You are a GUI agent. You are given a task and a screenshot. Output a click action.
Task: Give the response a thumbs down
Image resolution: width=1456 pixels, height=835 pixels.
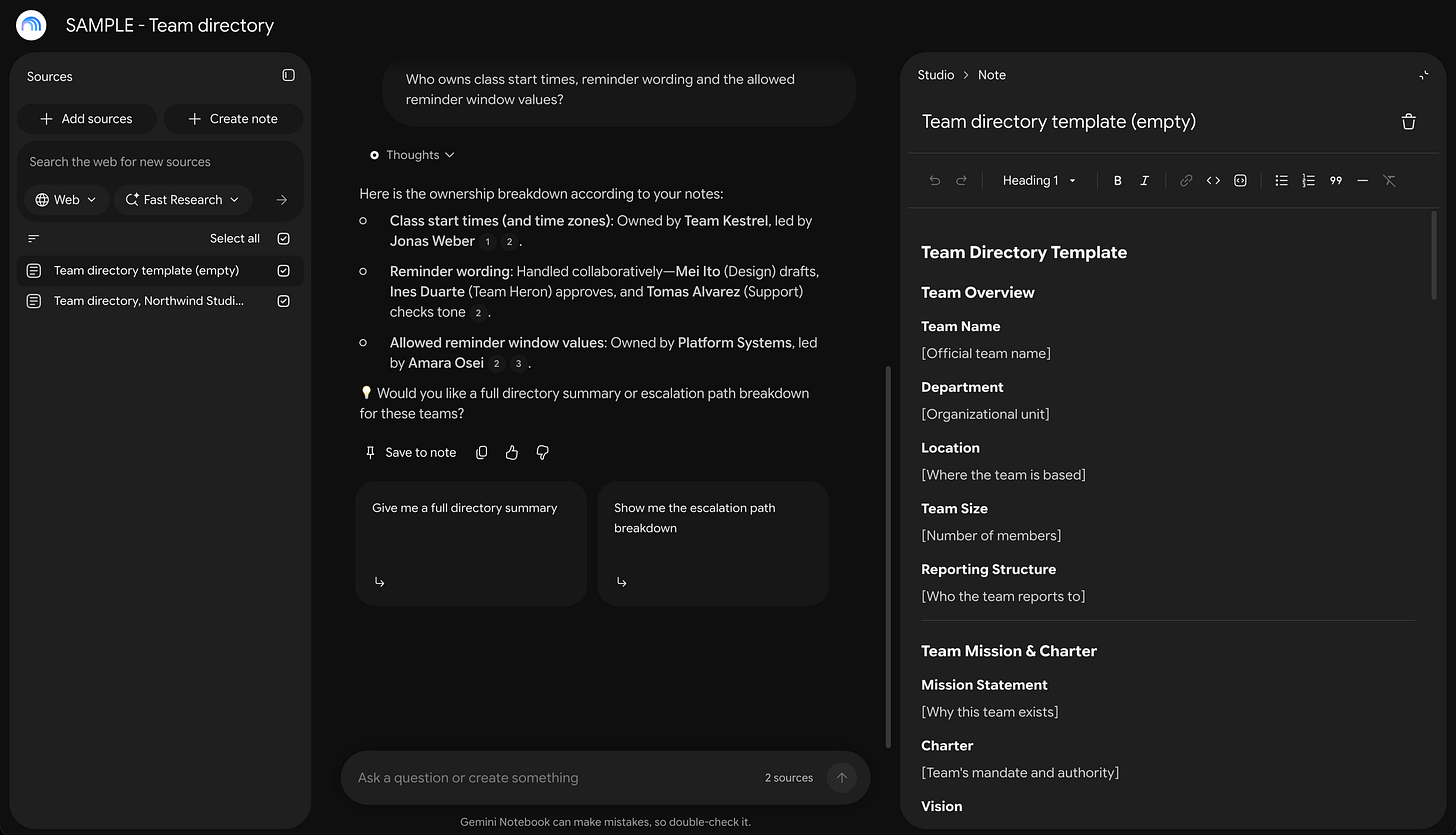[x=543, y=453]
